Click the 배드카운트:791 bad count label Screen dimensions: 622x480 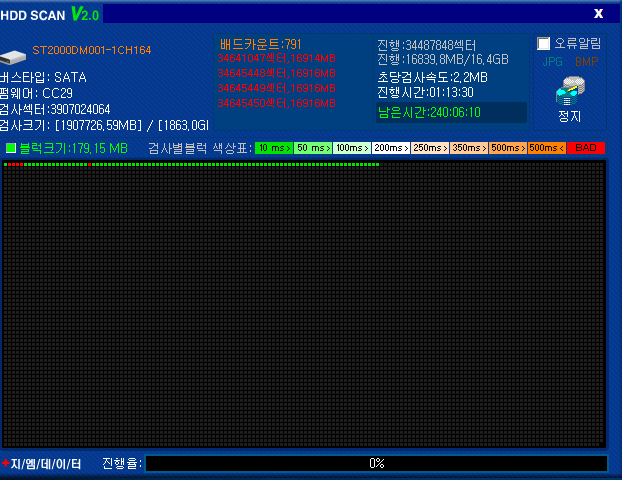(260, 44)
